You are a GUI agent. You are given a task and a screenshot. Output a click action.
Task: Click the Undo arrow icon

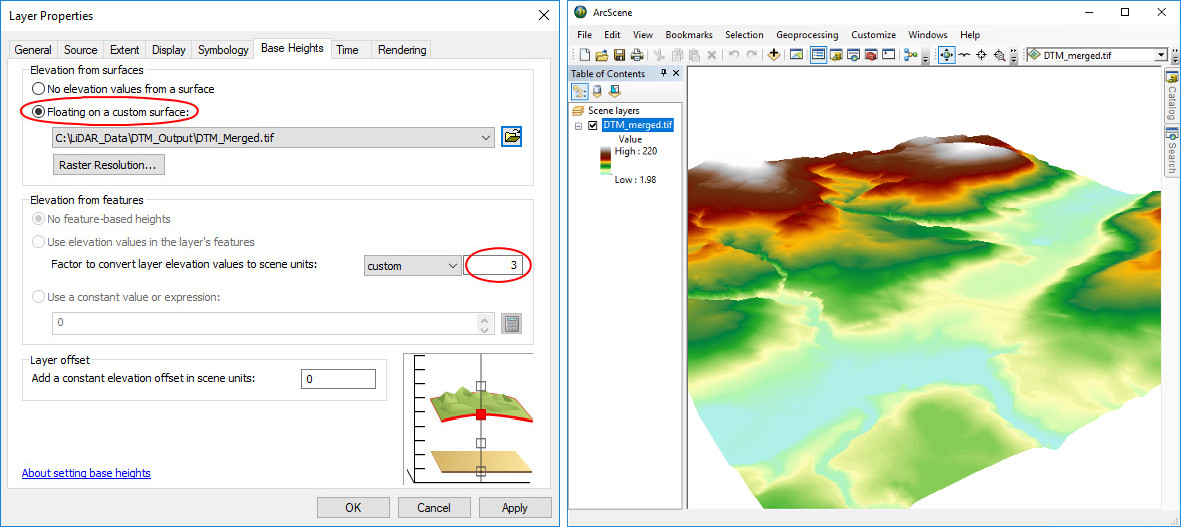[x=734, y=54]
